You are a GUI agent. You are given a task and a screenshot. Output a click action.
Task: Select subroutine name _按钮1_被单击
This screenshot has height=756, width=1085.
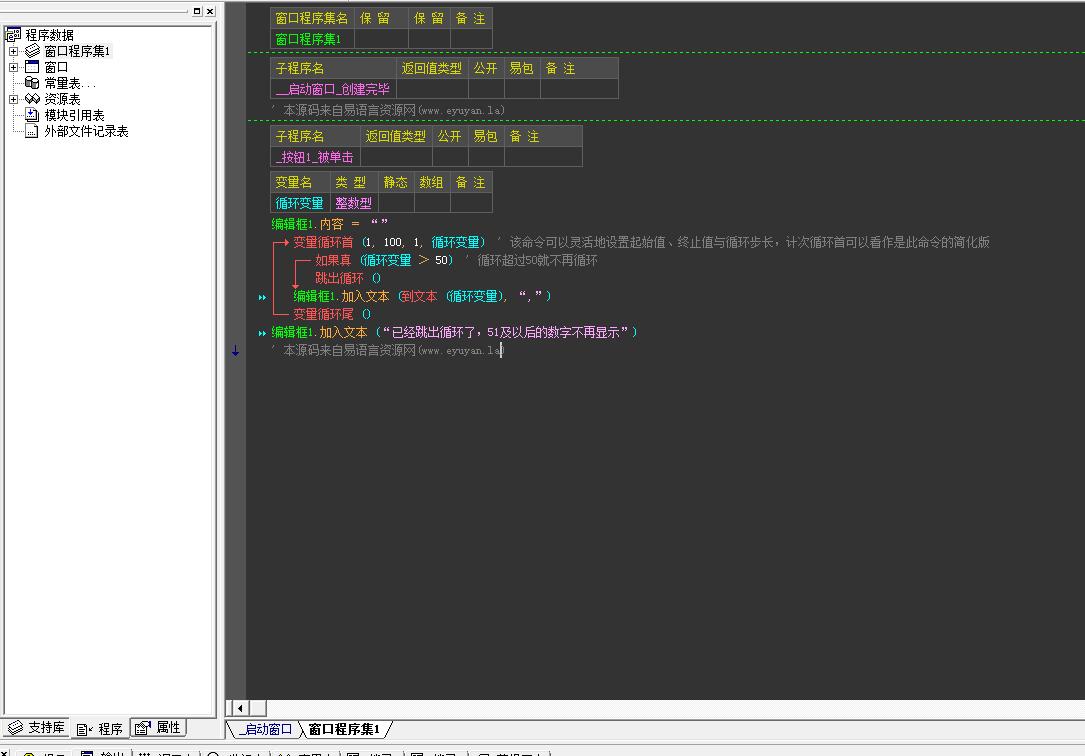(315, 157)
